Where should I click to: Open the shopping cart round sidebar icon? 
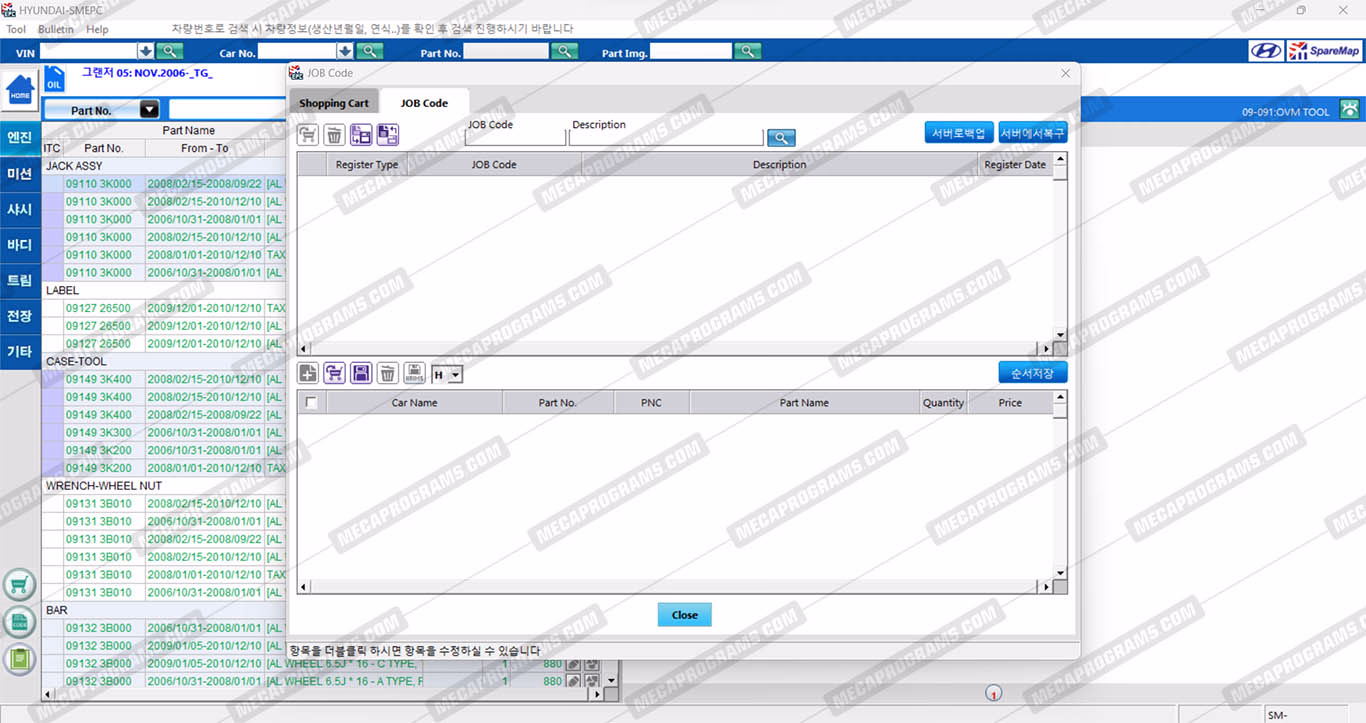pos(19,585)
